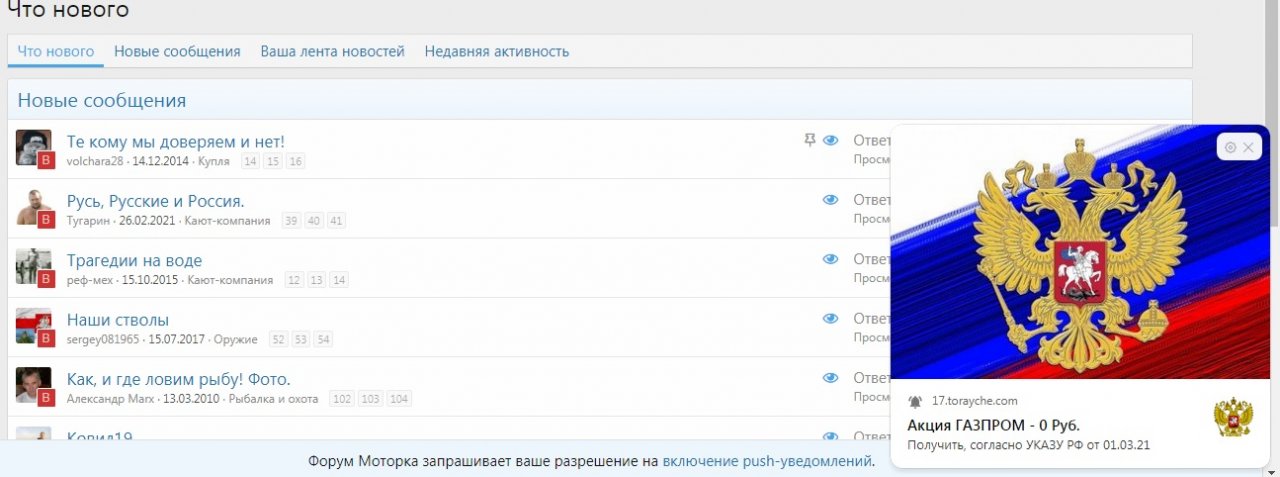This screenshot has width=1280, height=477.
Task: Open thread 'Те кому мы доверяем и нет!'
Action: point(175,141)
